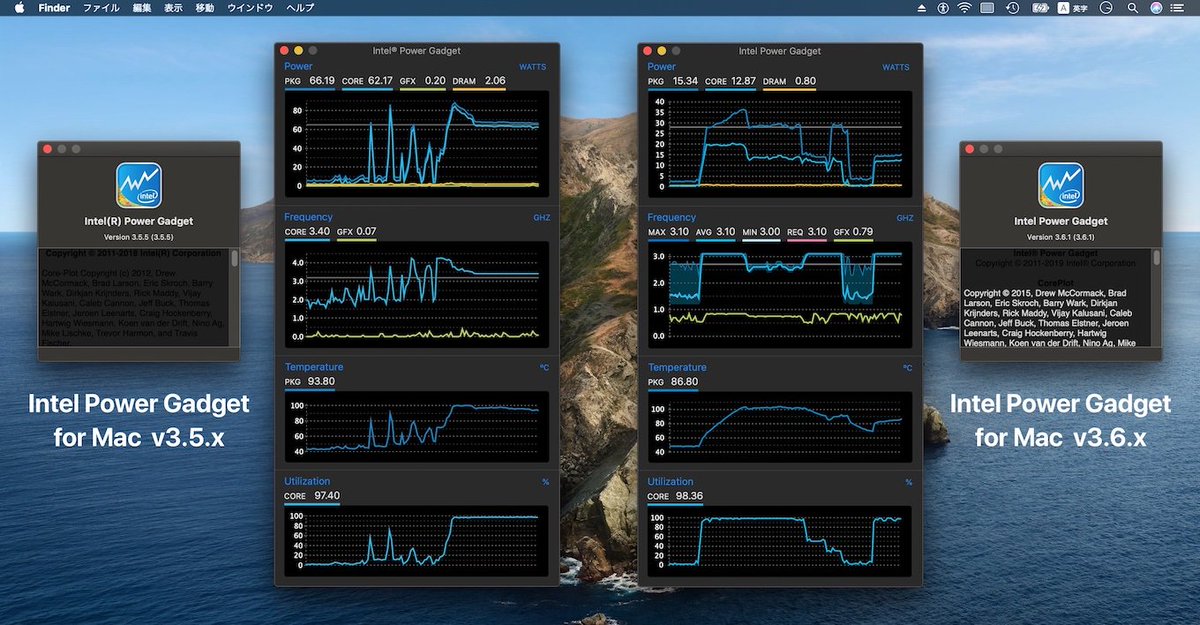This screenshot has height=625, width=1200.
Task: Open the Finder menu
Action: [x=54, y=8]
